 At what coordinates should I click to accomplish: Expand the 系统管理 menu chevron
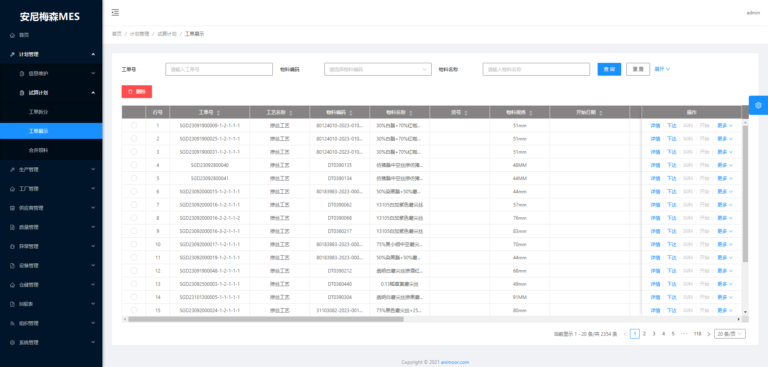pyautogui.click(x=93, y=343)
